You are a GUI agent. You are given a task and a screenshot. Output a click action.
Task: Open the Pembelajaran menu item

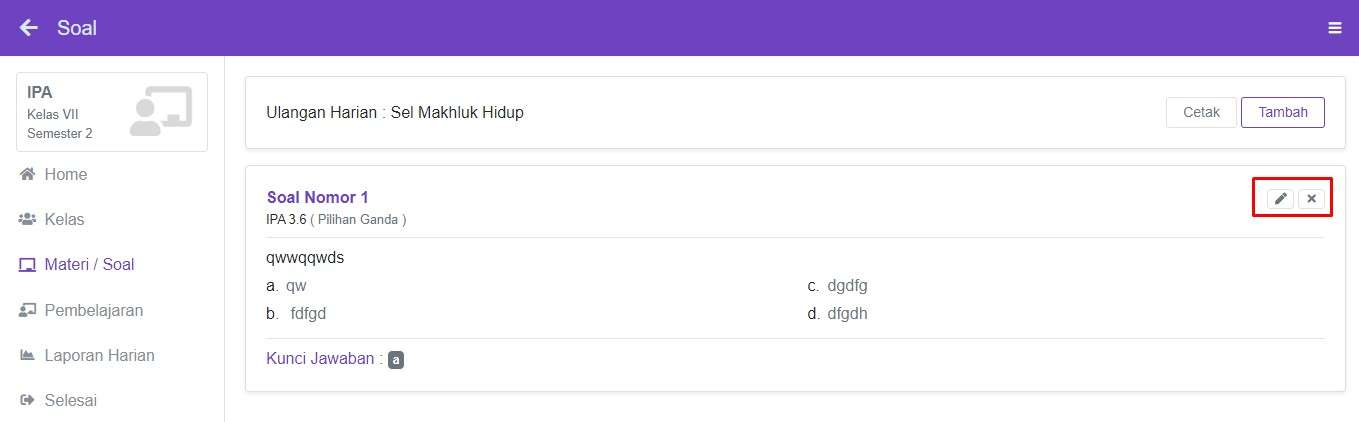point(93,311)
